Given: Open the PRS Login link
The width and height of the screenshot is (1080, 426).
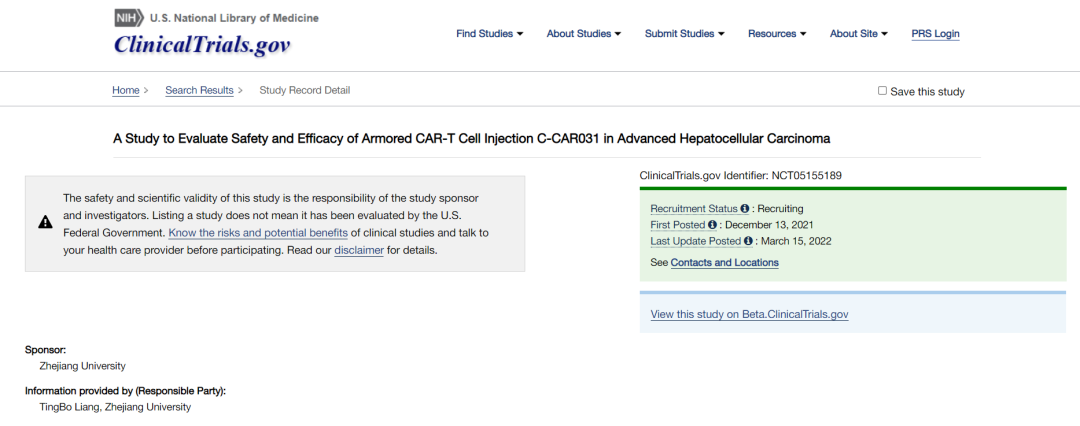Looking at the screenshot, I should click(x=935, y=34).
